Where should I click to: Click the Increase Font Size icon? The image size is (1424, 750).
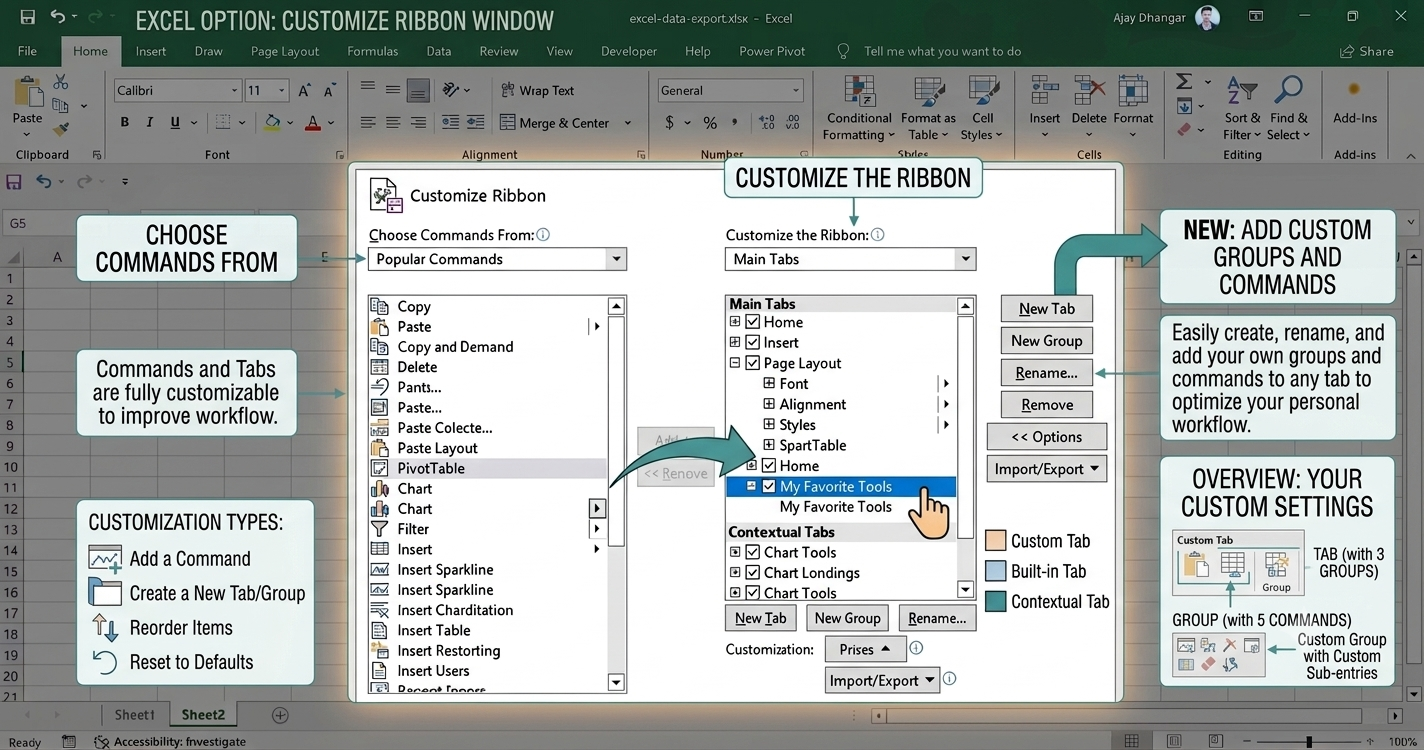pos(304,91)
